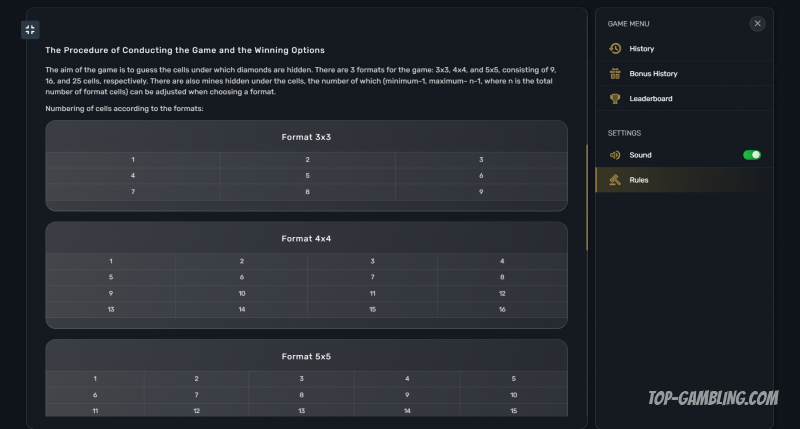The height and width of the screenshot is (429, 800).
Task: Click cell 13 in the 5x5 table
Action: 301,411
